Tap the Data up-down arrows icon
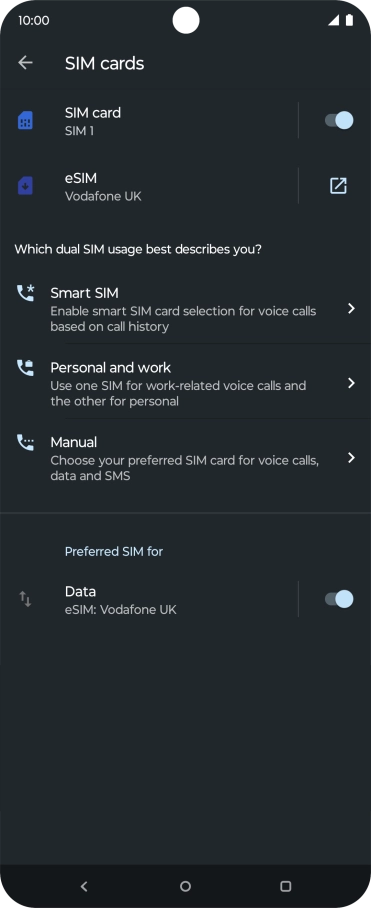Viewport: 371px width, 908px height. click(25, 599)
